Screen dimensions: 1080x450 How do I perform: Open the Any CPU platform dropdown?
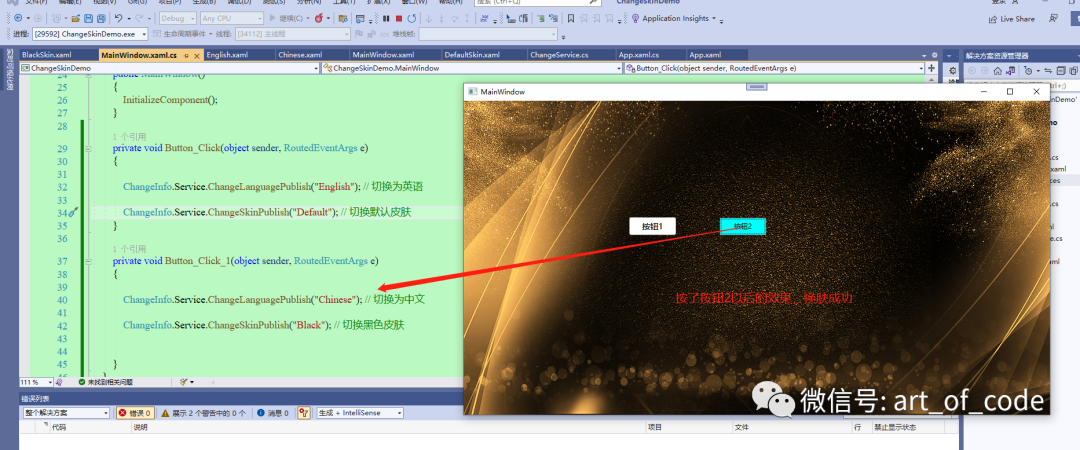pos(232,19)
